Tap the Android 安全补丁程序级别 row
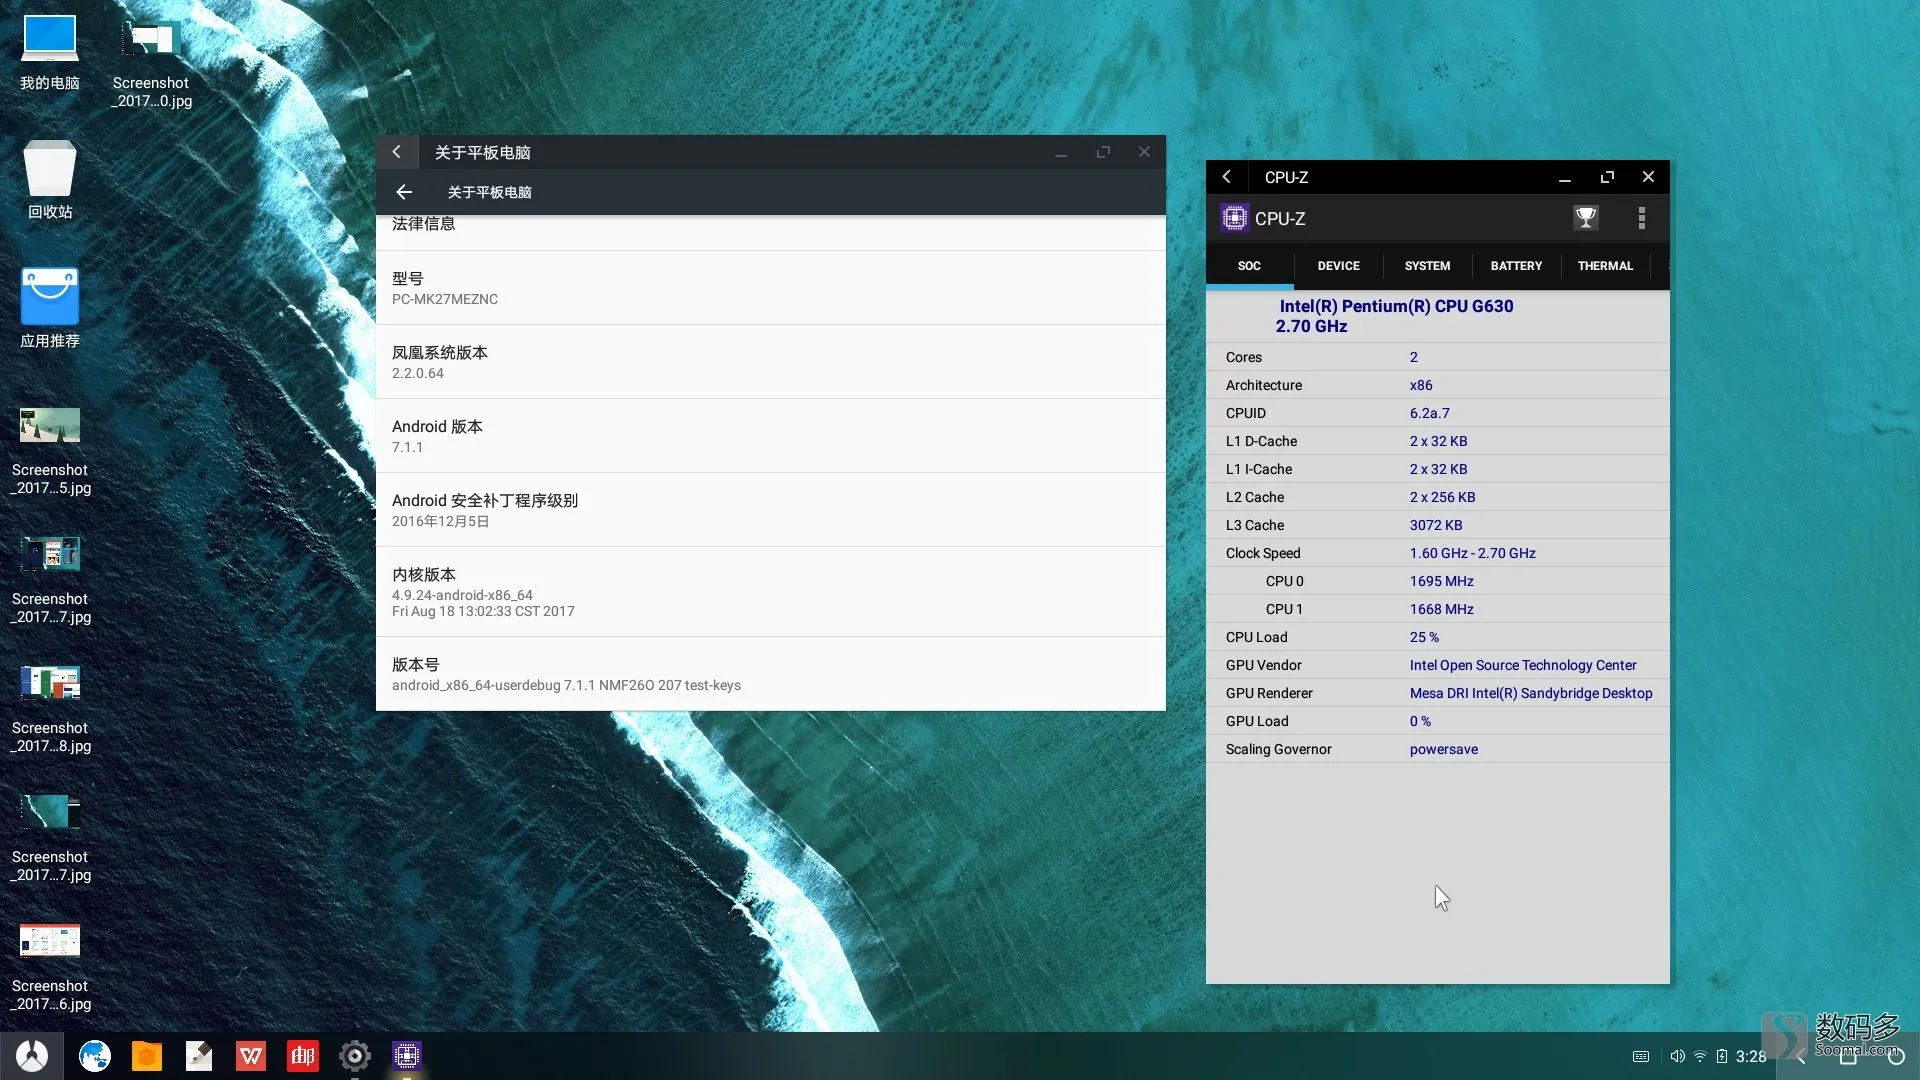This screenshot has width=1920, height=1080. coord(771,510)
